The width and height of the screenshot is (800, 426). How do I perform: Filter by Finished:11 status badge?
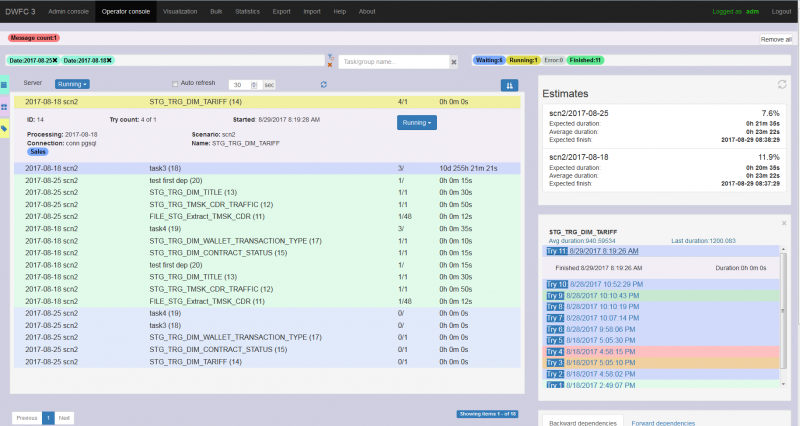pos(585,60)
